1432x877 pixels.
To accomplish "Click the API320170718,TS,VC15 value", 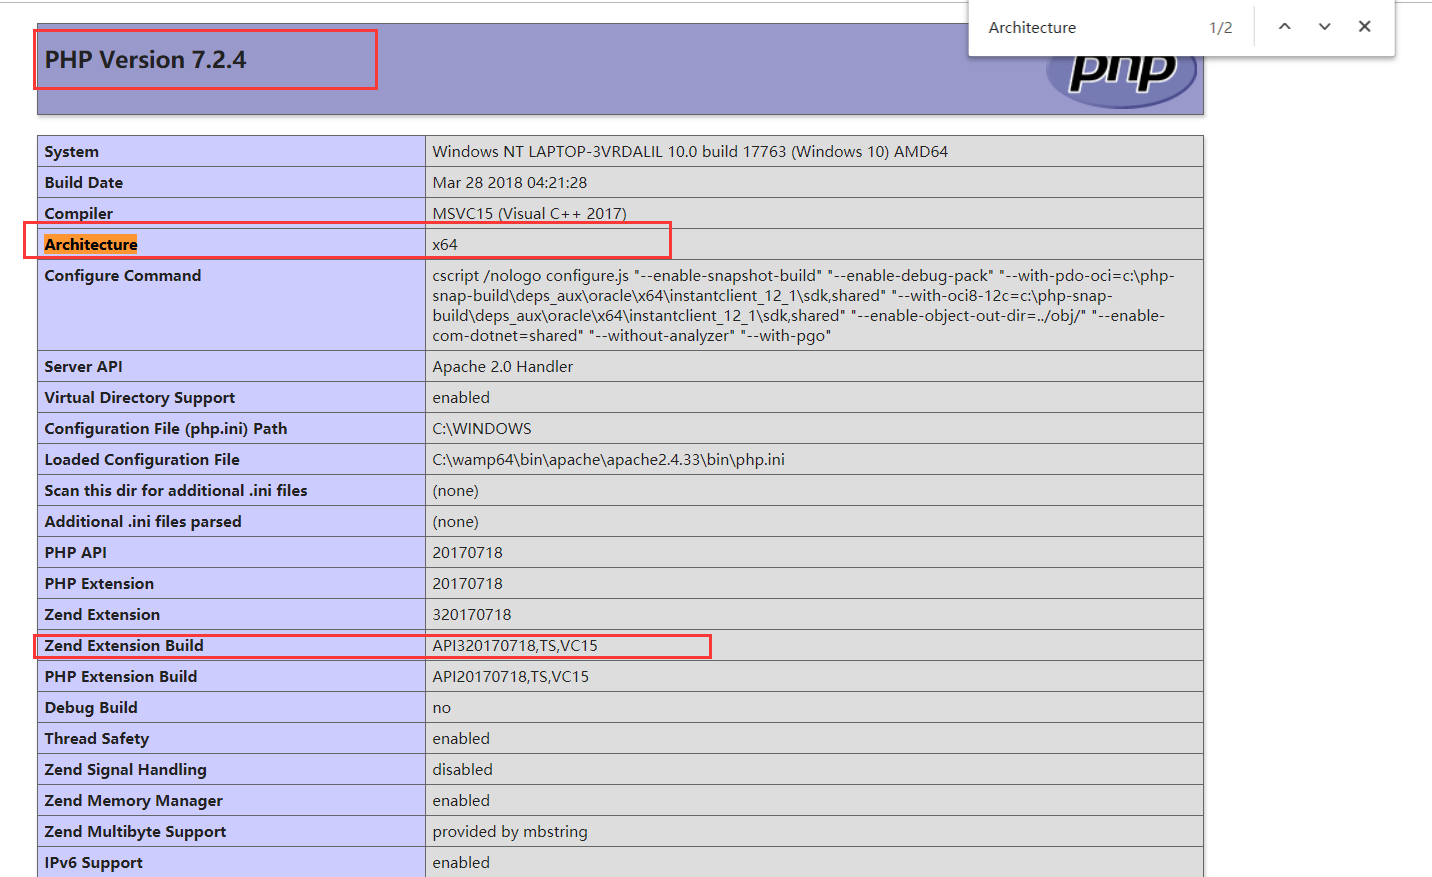I will pos(515,646).
